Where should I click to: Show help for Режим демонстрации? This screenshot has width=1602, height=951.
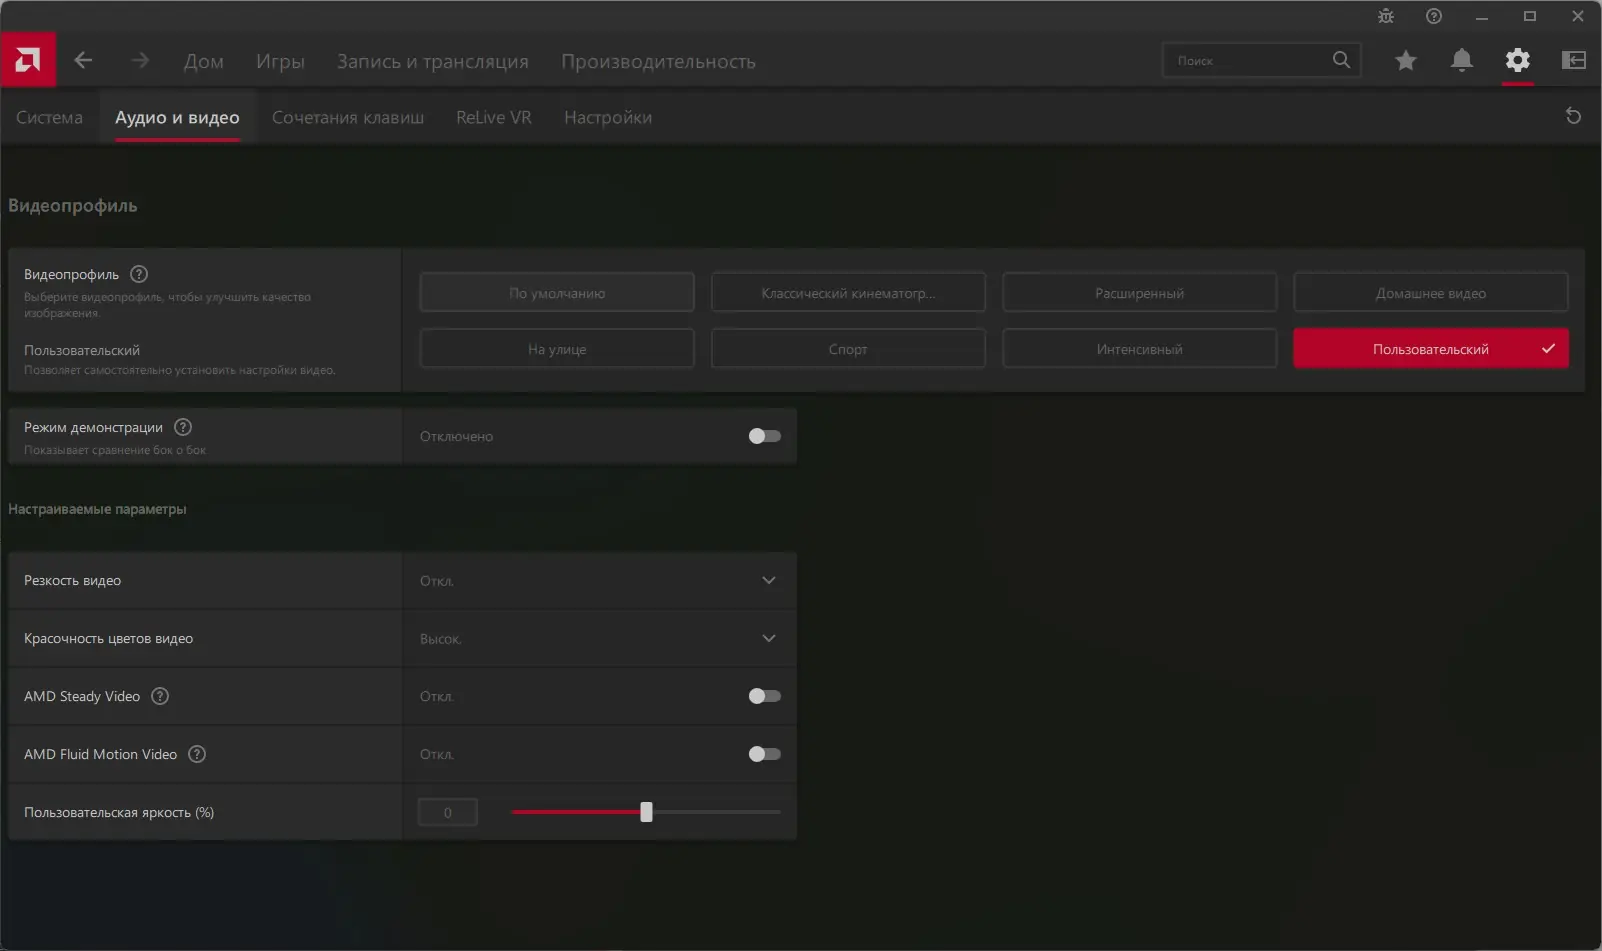click(x=183, y=427)
